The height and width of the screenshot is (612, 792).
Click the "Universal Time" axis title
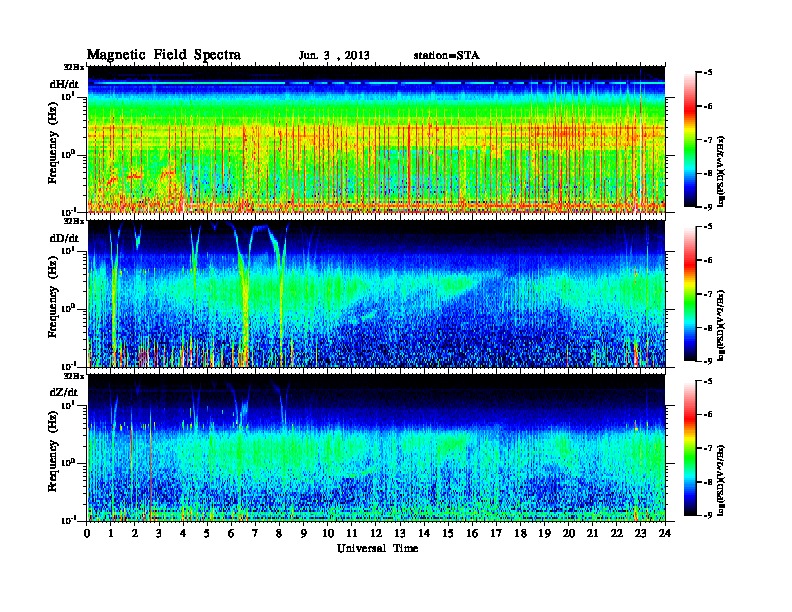pos(377,548)
